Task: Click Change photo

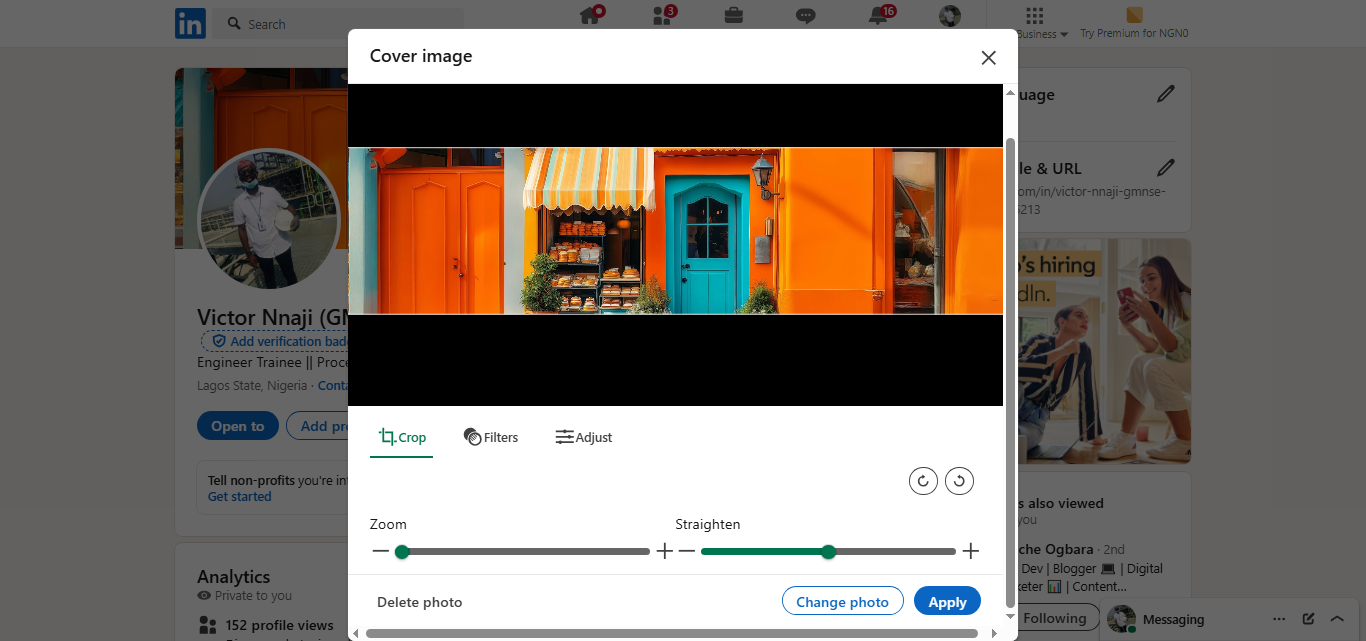Action: point(842,601)
